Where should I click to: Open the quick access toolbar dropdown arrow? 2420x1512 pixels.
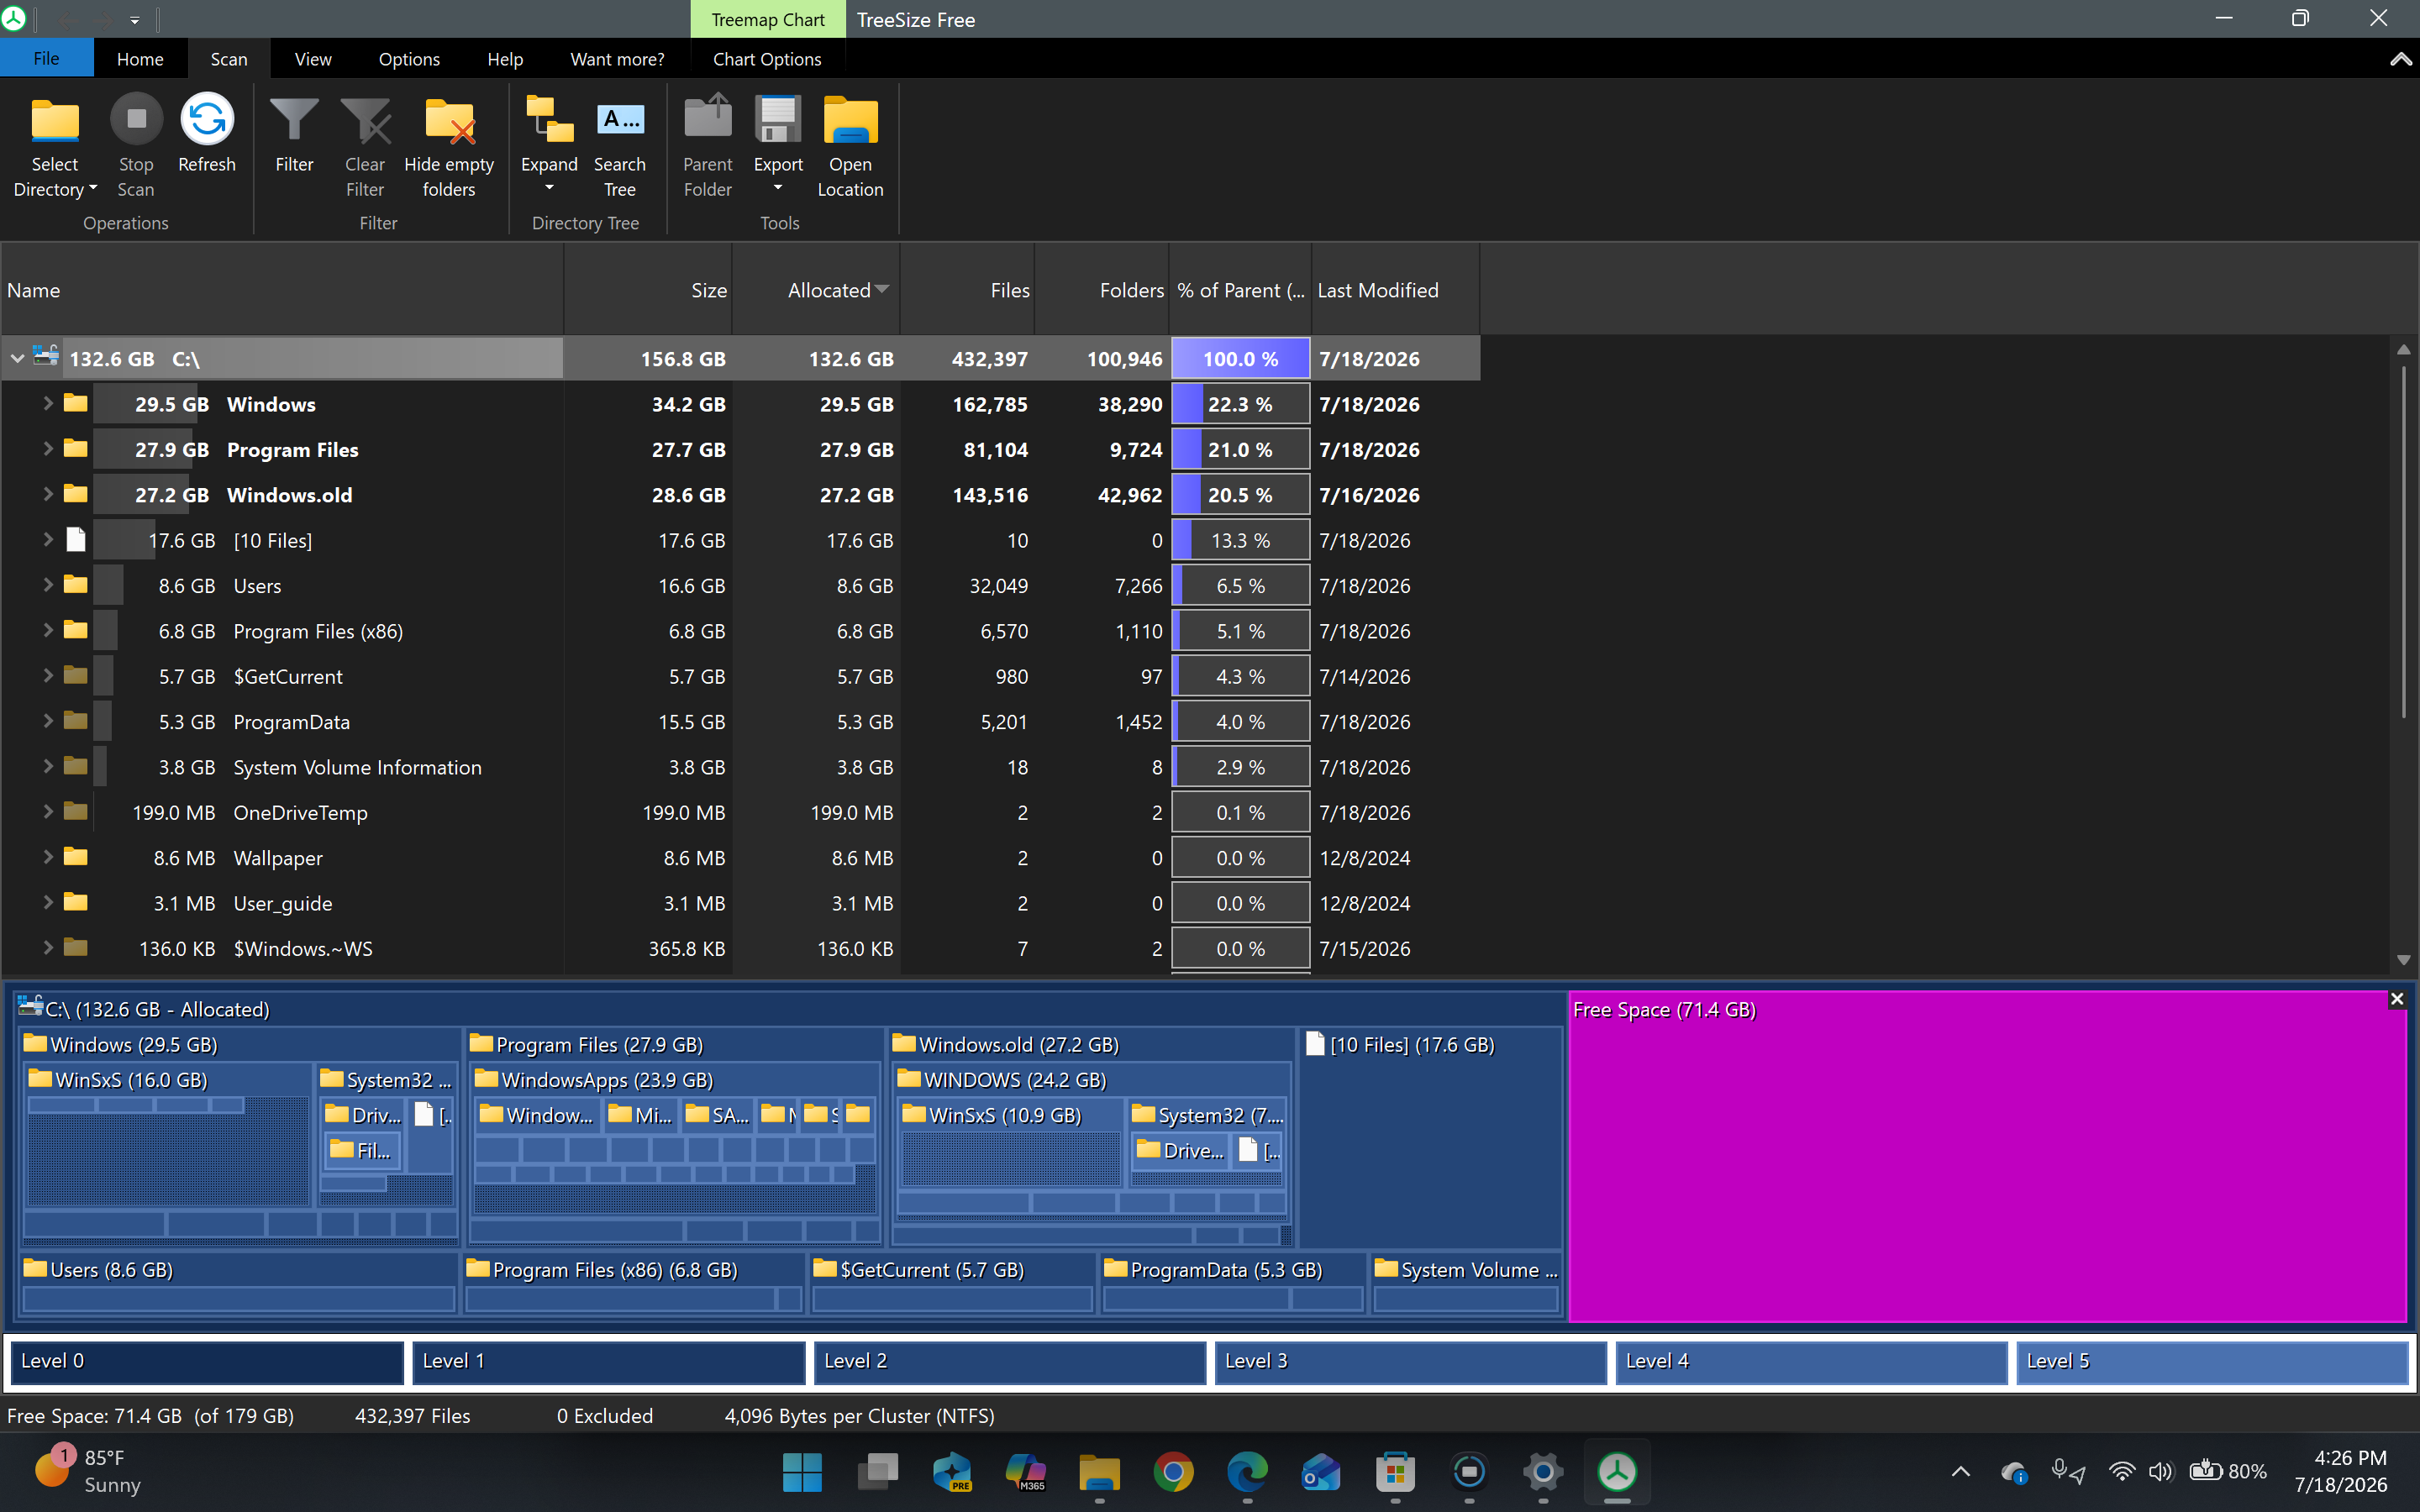(x=135, y=20)
